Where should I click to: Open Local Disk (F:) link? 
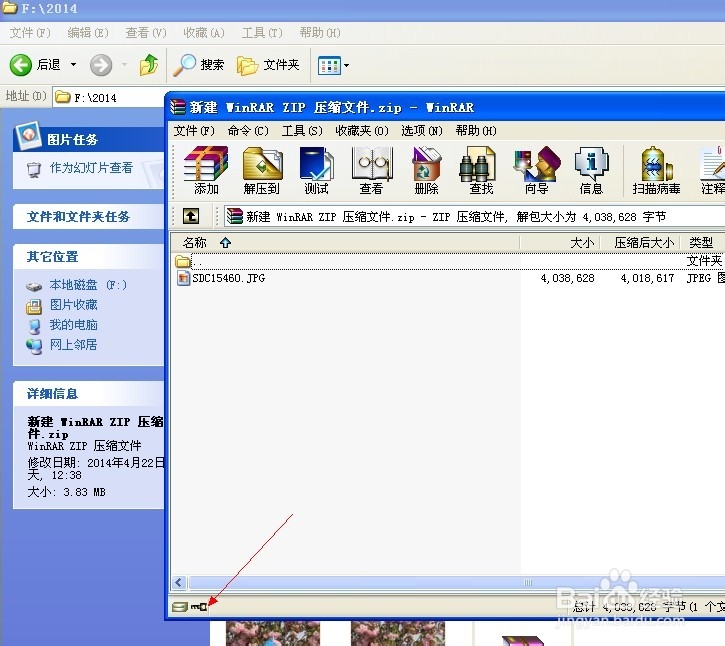pyautogui.click(x=88, y=285)
